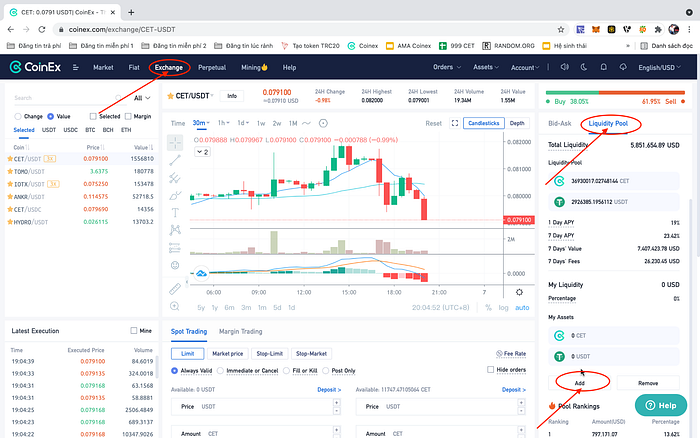Switch to the Margin Trading tab
This screenshot has height=438, width=700.
click(241, 331)
